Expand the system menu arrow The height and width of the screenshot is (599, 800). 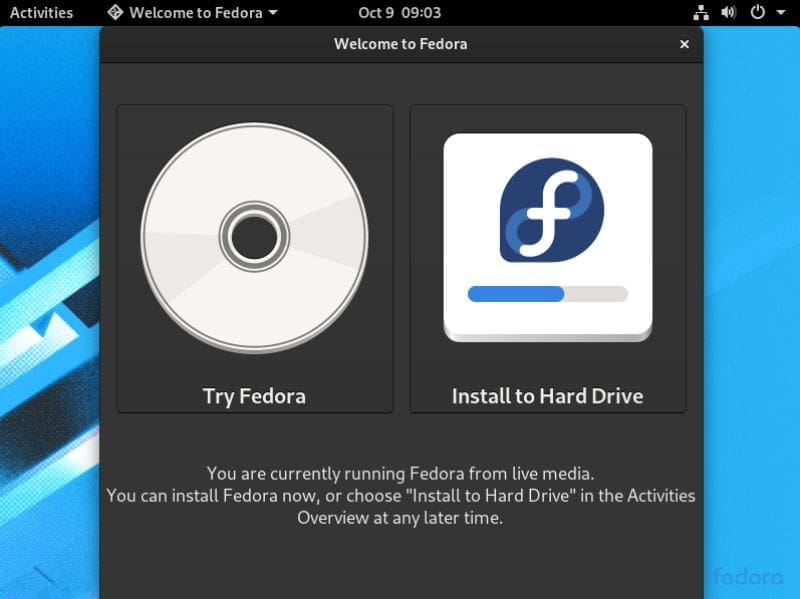click(x=781, y=13)
